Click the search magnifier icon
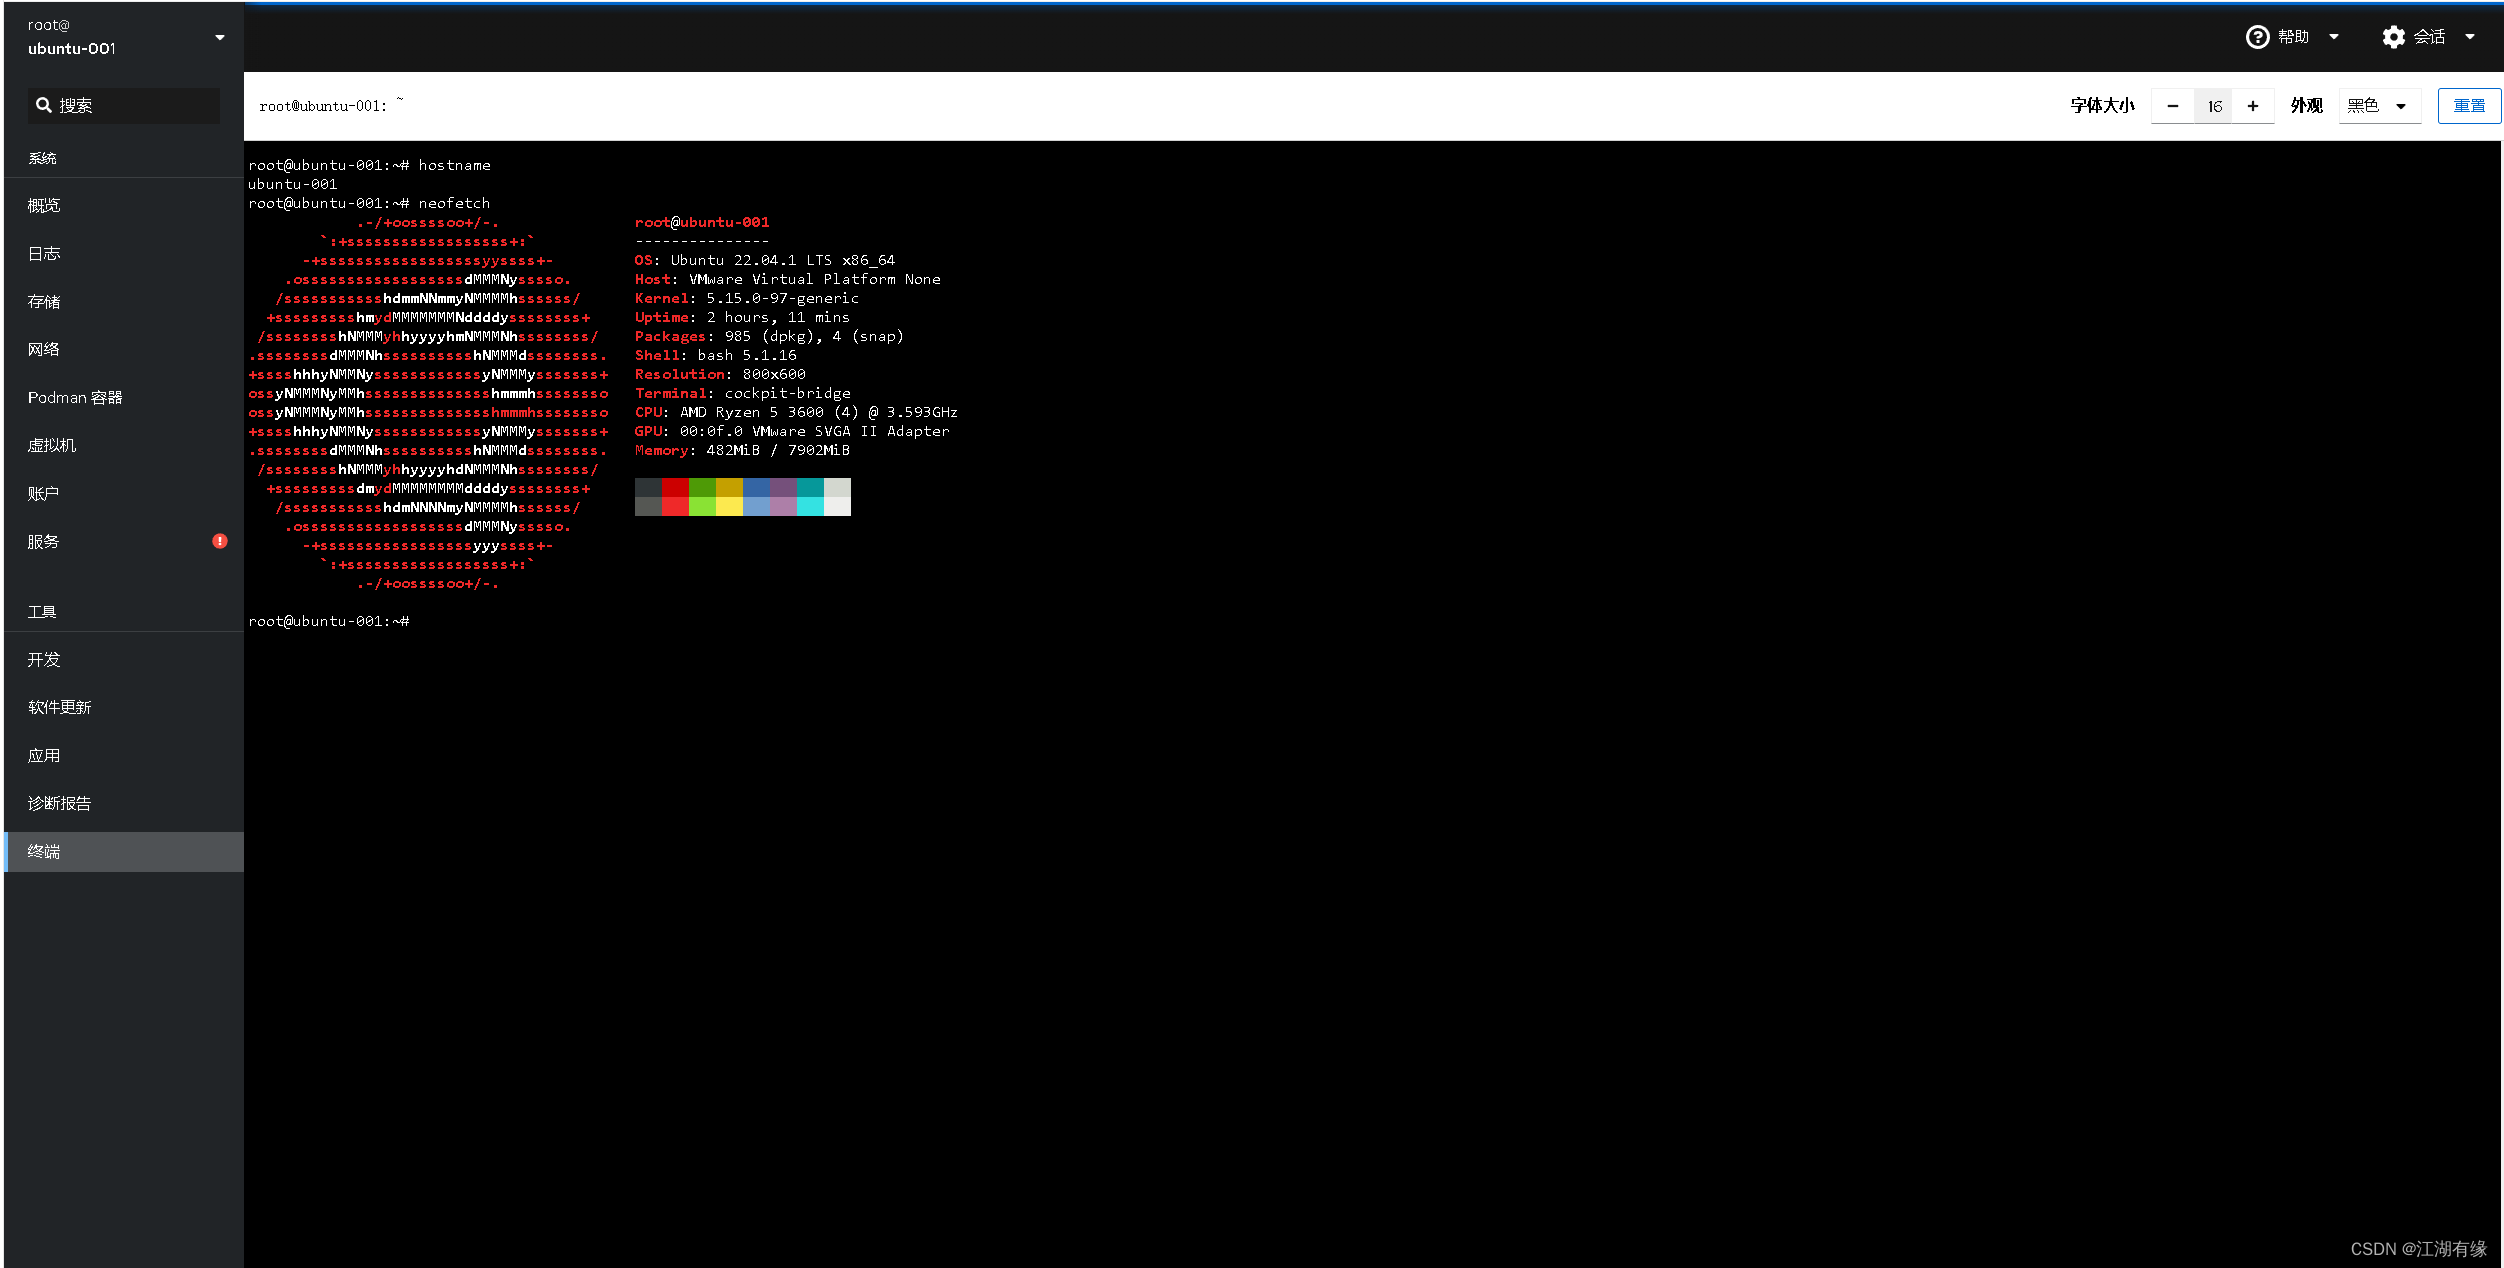 coord(43,105)
